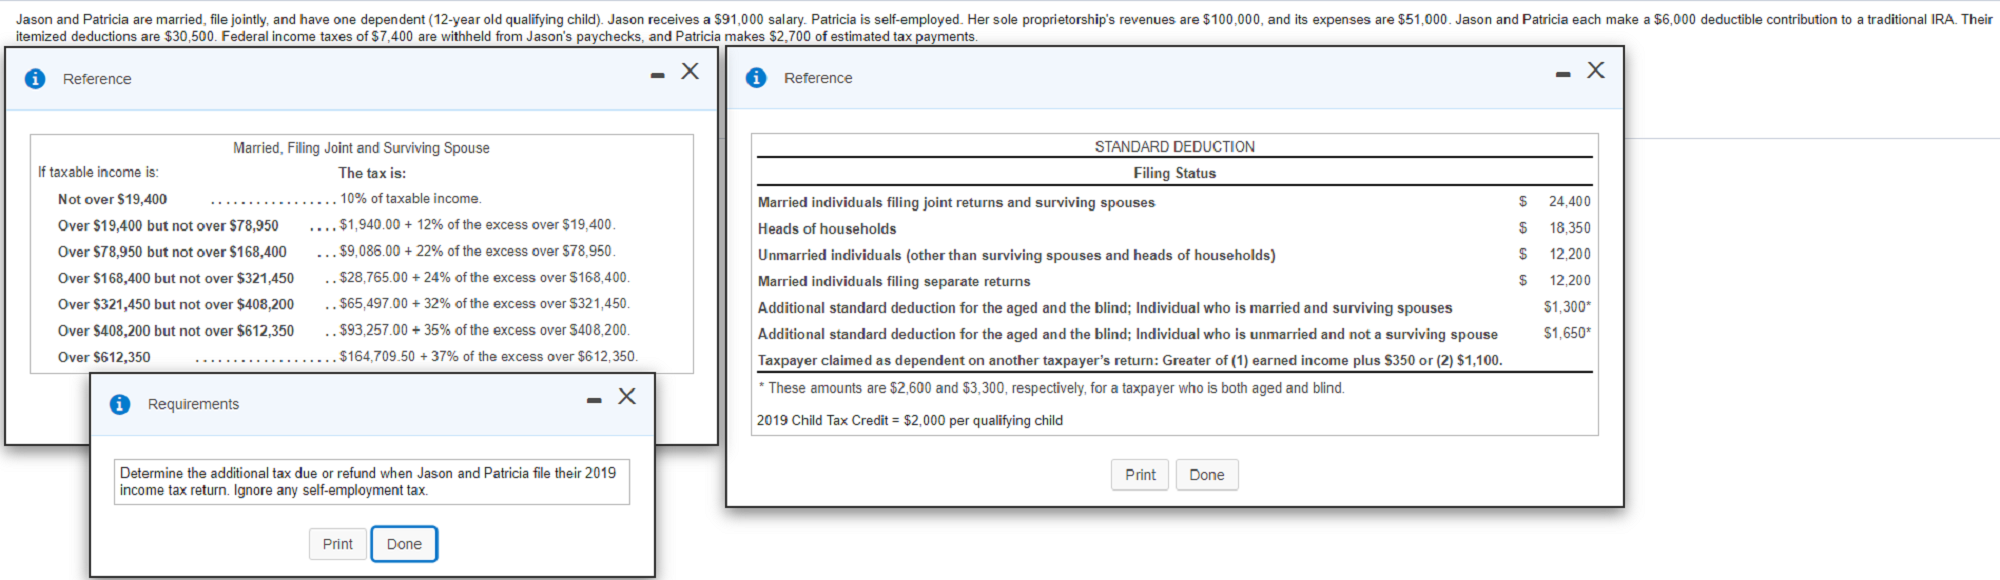This screenshot has height=580, width=2000.
Task: Click the info icon in tax table Reference window
Action: click(35, 79)
